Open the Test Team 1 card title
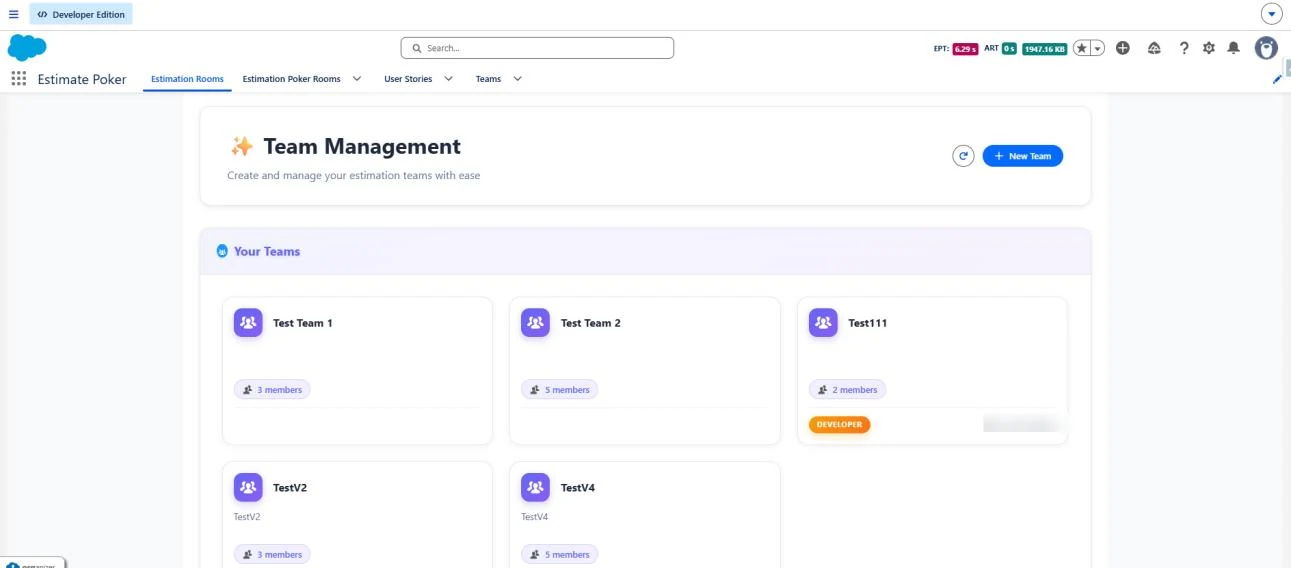 pyautogui.click(x=303, y=323)
